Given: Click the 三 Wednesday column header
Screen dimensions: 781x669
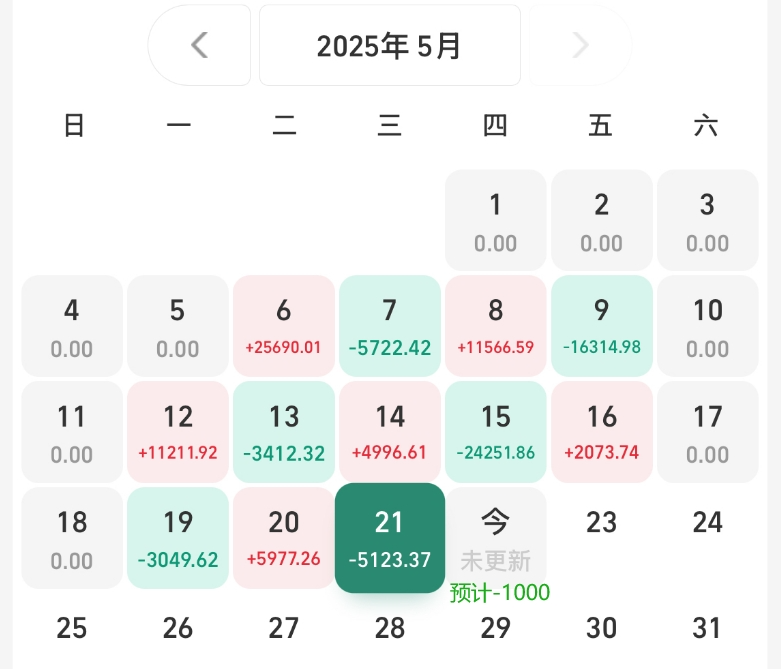Looking at the screenshot, I should [390, 126].
